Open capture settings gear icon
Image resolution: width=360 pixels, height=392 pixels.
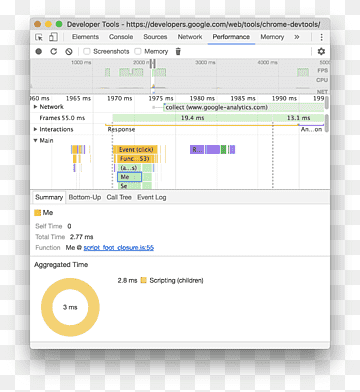click(321, 51)
